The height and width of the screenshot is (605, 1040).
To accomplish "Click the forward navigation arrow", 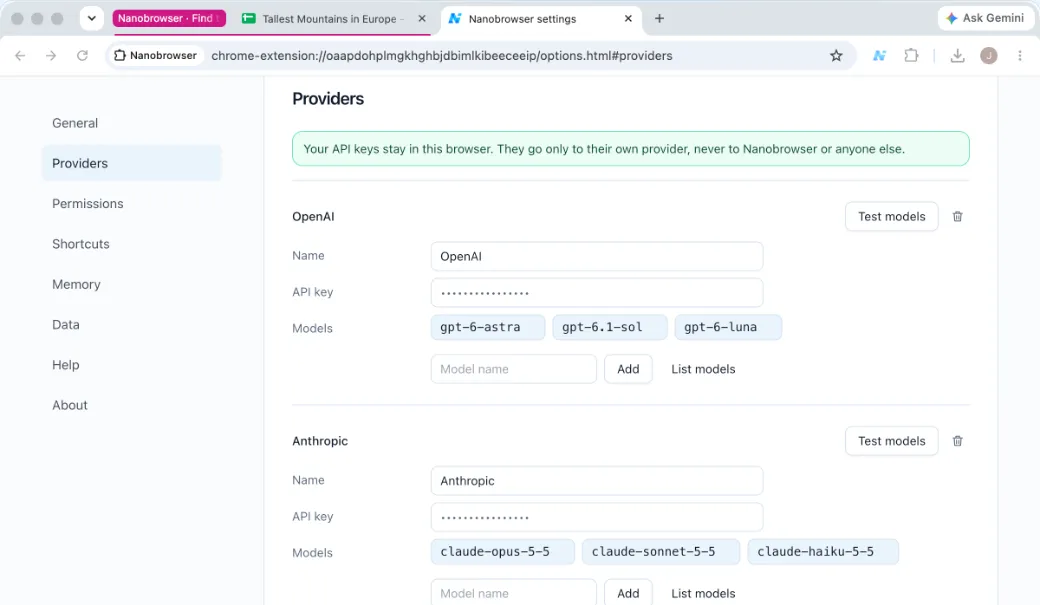I will pyautogui.click(x=51, y=56).
